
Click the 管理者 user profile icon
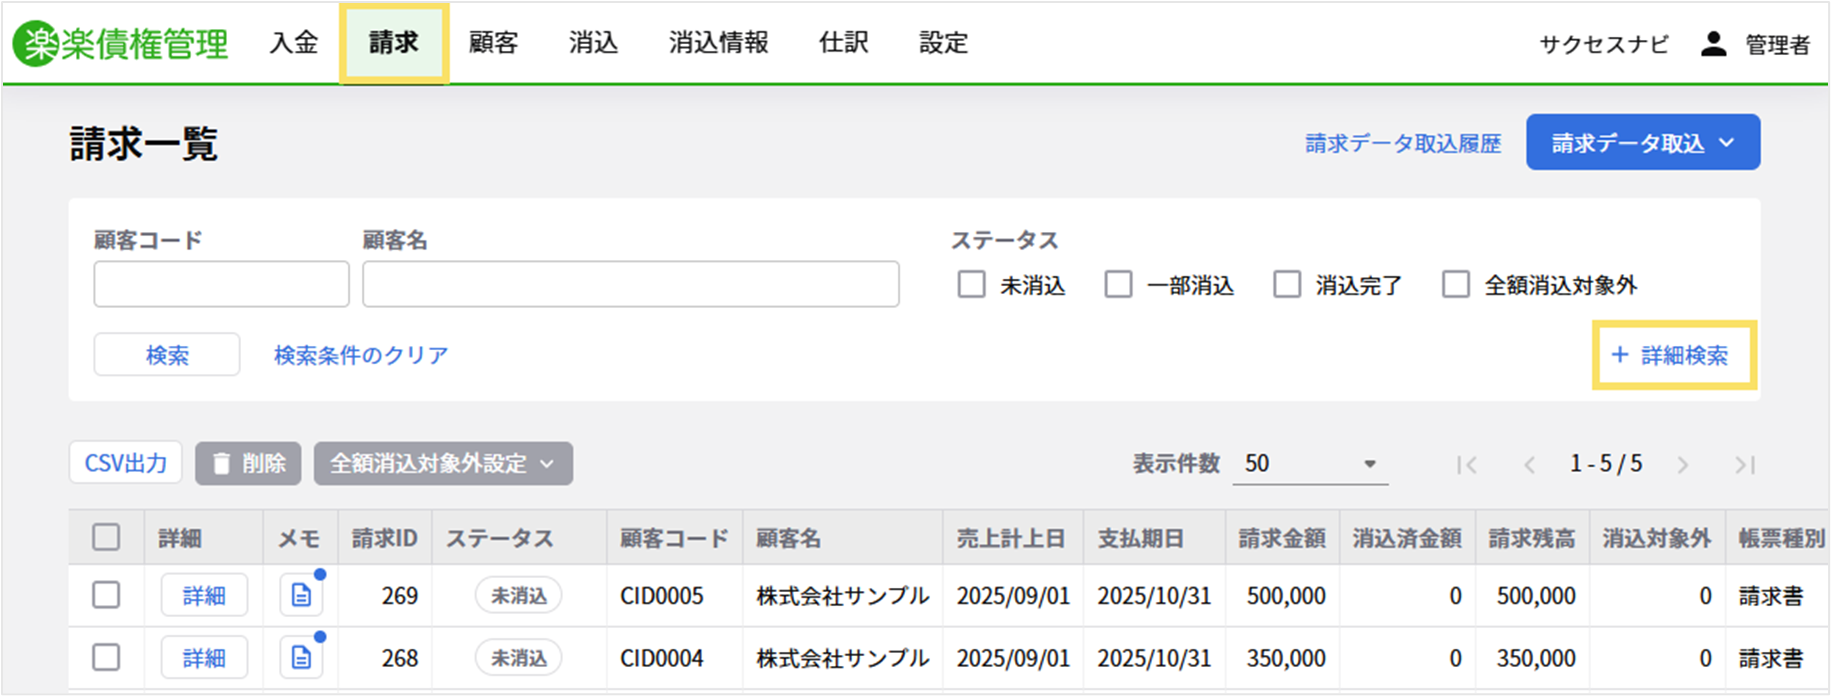click(1714, 44)
